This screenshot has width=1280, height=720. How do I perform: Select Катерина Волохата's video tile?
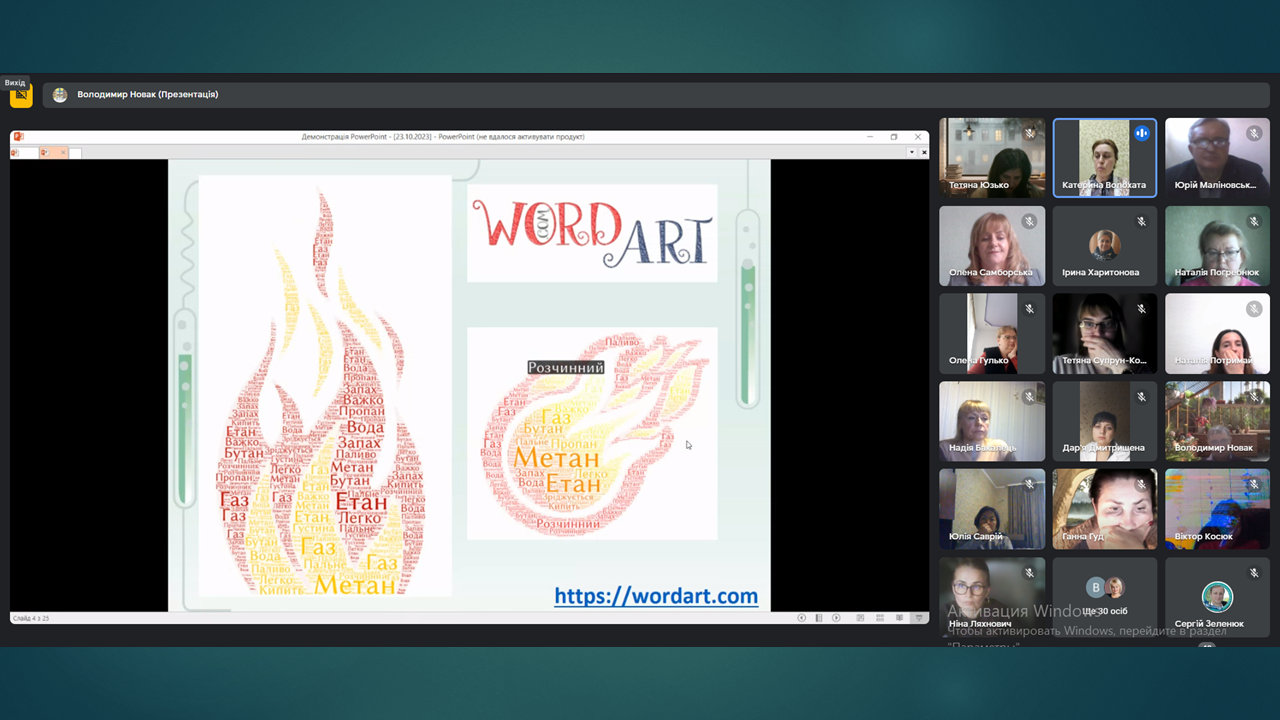(1105, 158)
